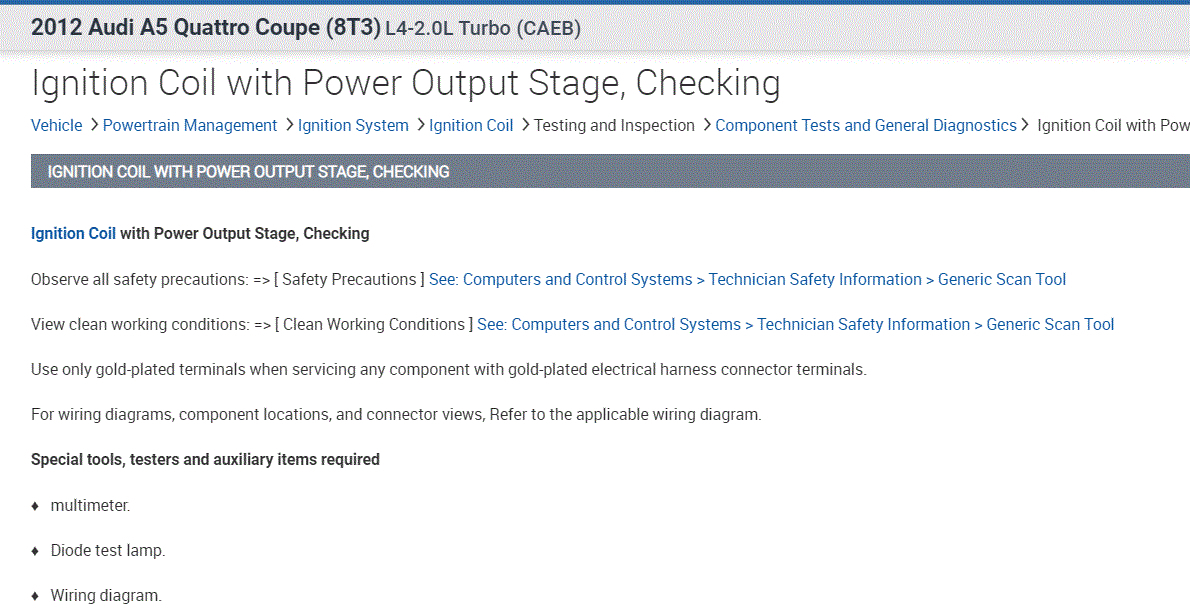The image size is (1190, 610).
Task: Click the chevron right after Vehicle
Action: [93, 125]
